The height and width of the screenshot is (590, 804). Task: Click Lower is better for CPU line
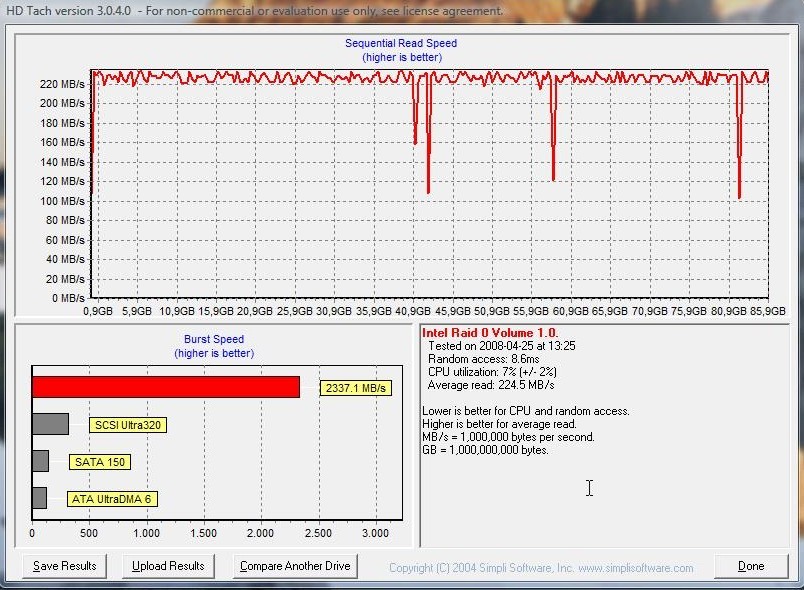(x=526, y=411)
